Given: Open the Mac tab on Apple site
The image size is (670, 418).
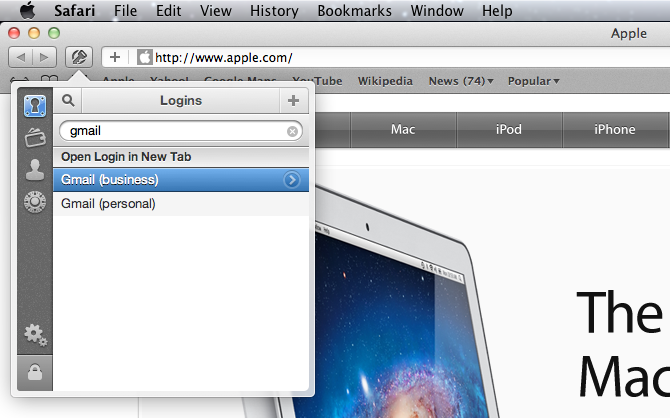Looking at the screenshot, I should (x=403, y=130).
